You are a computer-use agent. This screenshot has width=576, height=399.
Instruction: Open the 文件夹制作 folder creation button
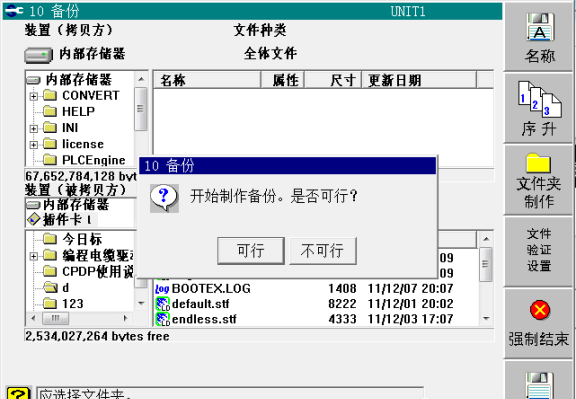click(x=539, y=180)
